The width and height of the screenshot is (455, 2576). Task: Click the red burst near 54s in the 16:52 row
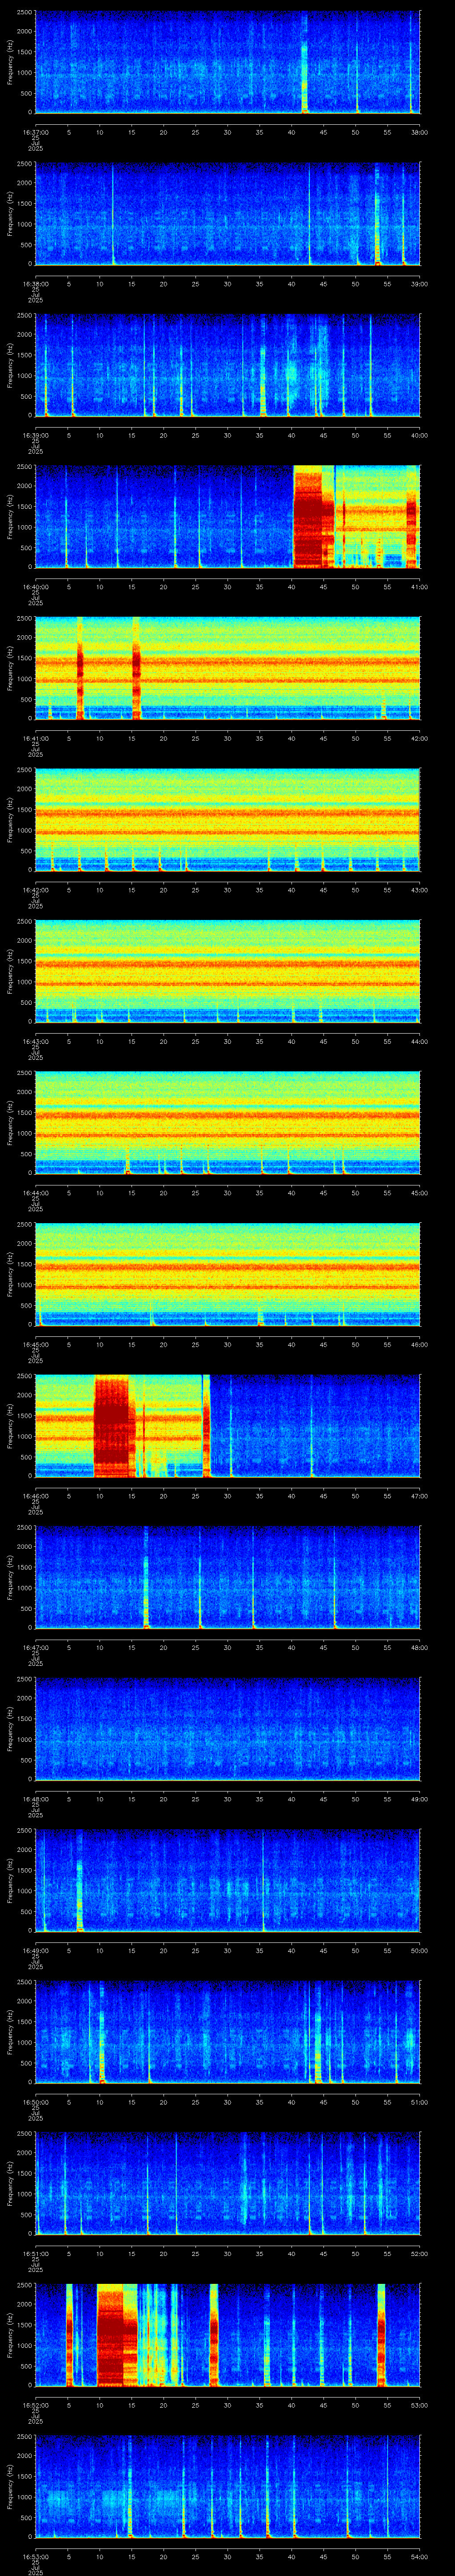point(381,2335)
